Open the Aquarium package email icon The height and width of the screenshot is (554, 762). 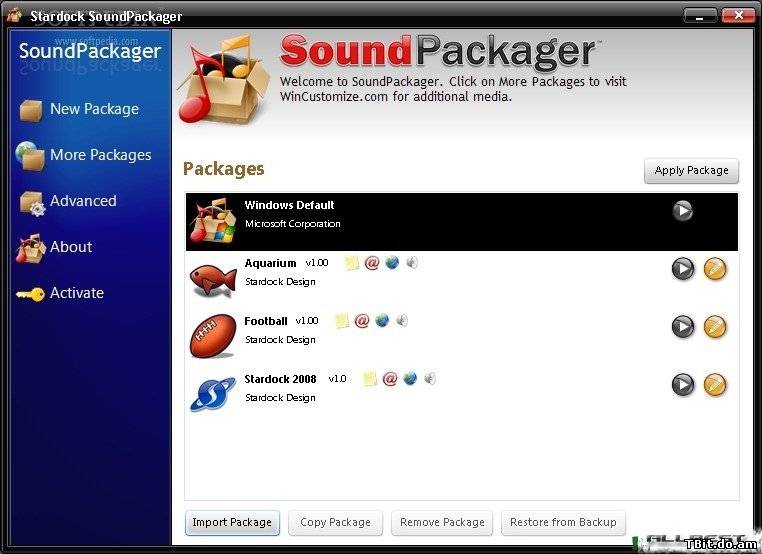[x=372, y=263]
